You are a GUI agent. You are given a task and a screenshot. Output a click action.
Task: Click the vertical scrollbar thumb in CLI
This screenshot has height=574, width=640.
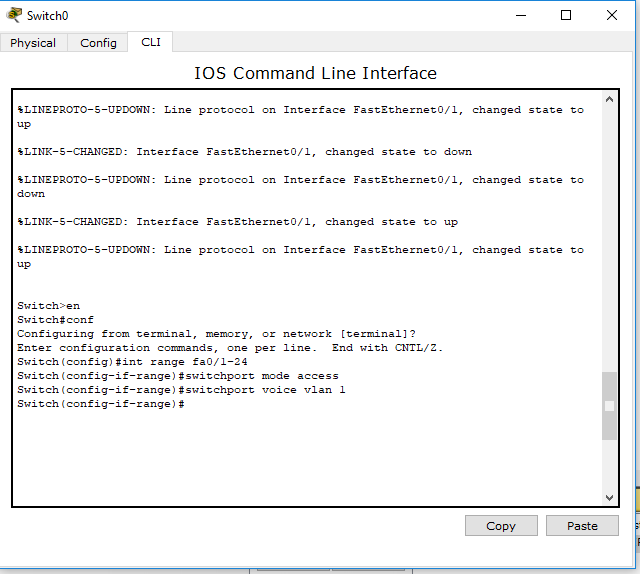pyautogui.click(x=609, y=406)
